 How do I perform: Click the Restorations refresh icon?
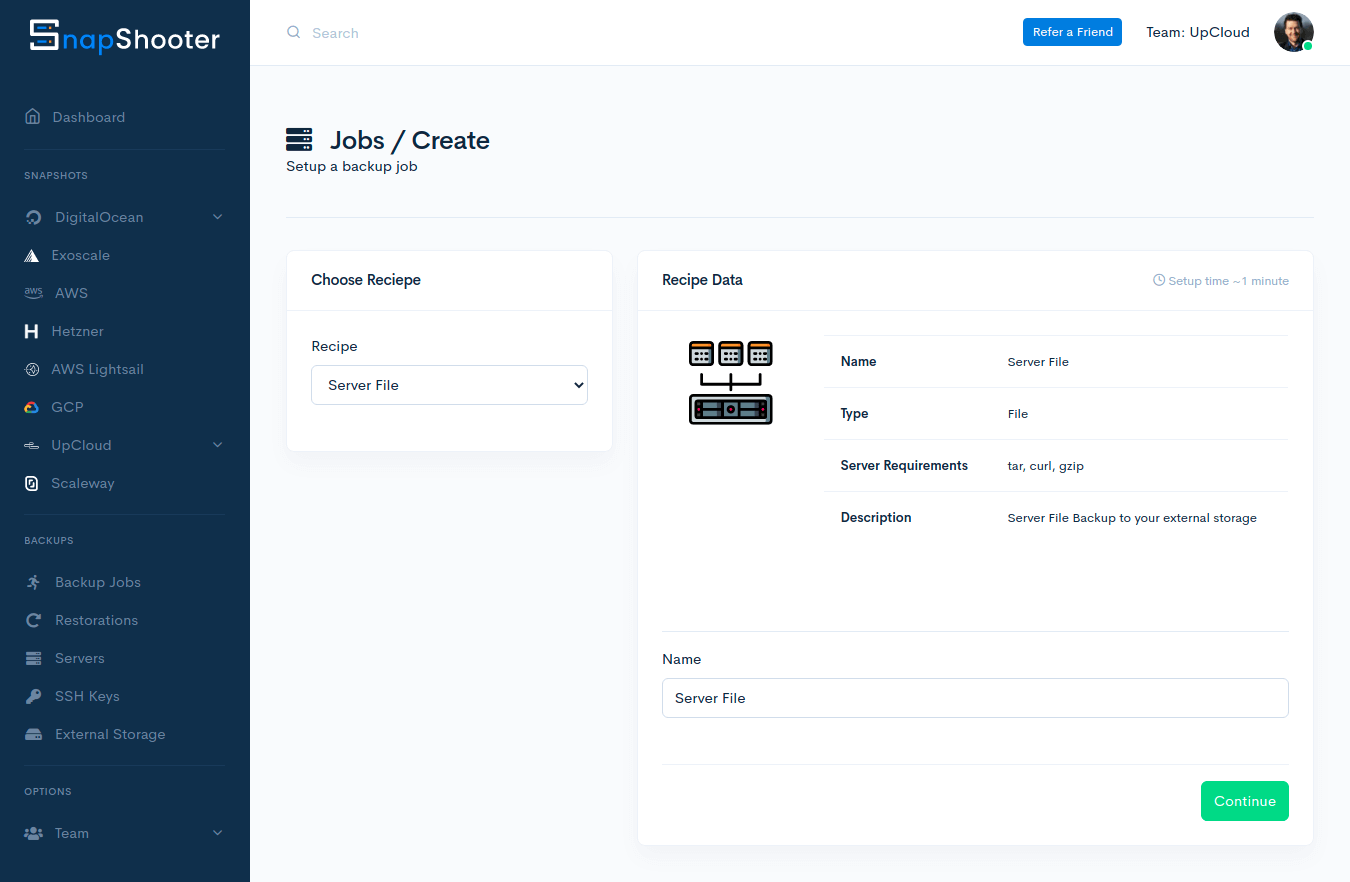point(33,620)
